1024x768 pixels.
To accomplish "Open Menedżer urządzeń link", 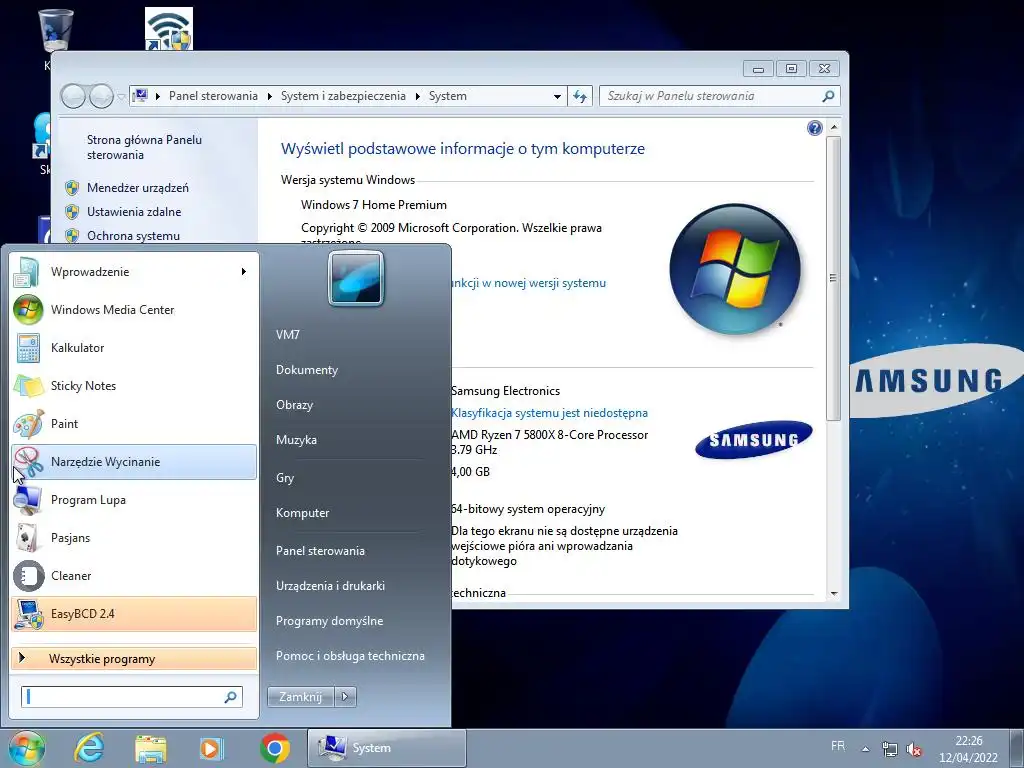I will pos(138,188).
